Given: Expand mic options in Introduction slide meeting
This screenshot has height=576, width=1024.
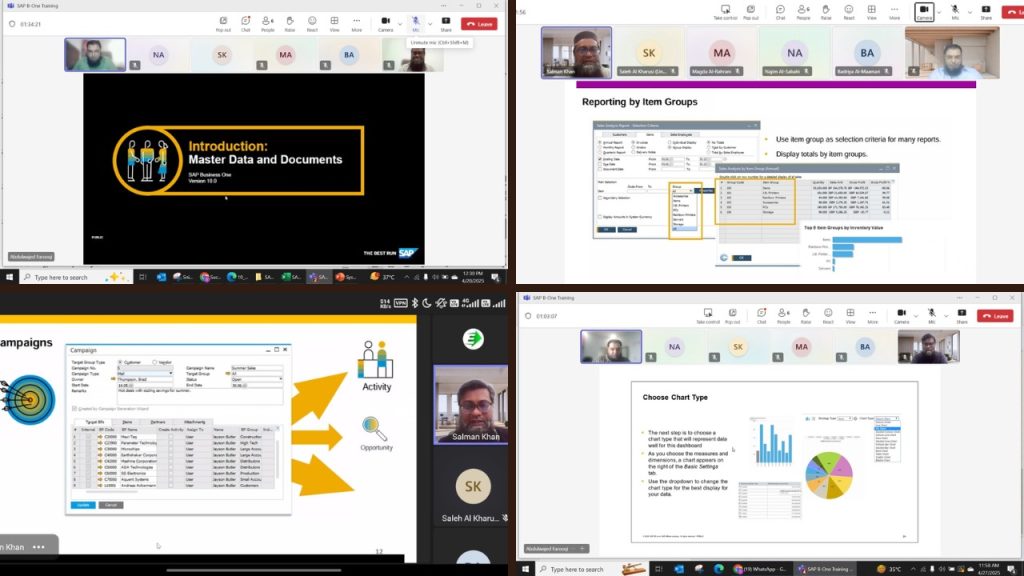Looking at the screenshot, I should (x=430, y=24).
